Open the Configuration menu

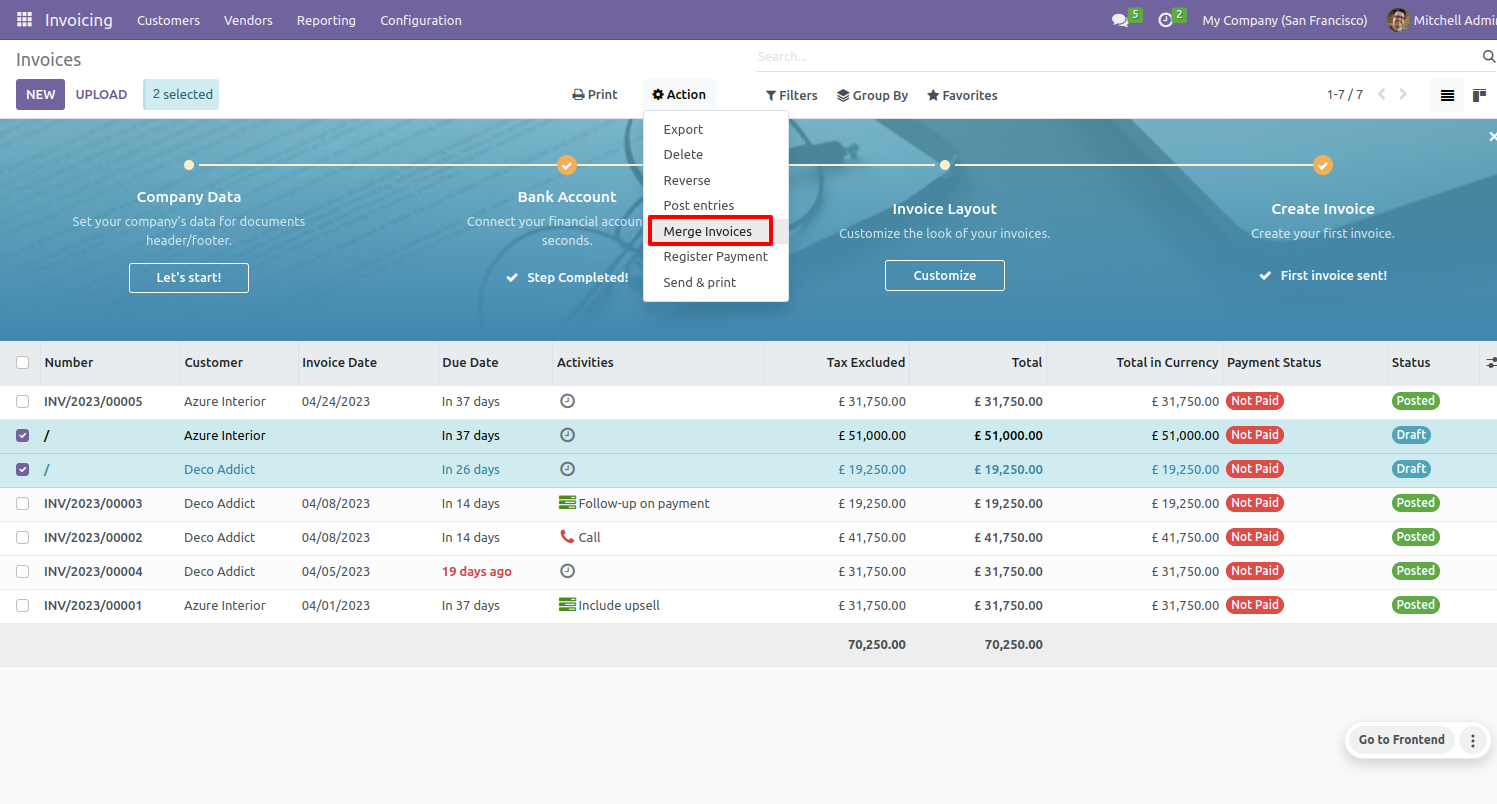(421, 20)
